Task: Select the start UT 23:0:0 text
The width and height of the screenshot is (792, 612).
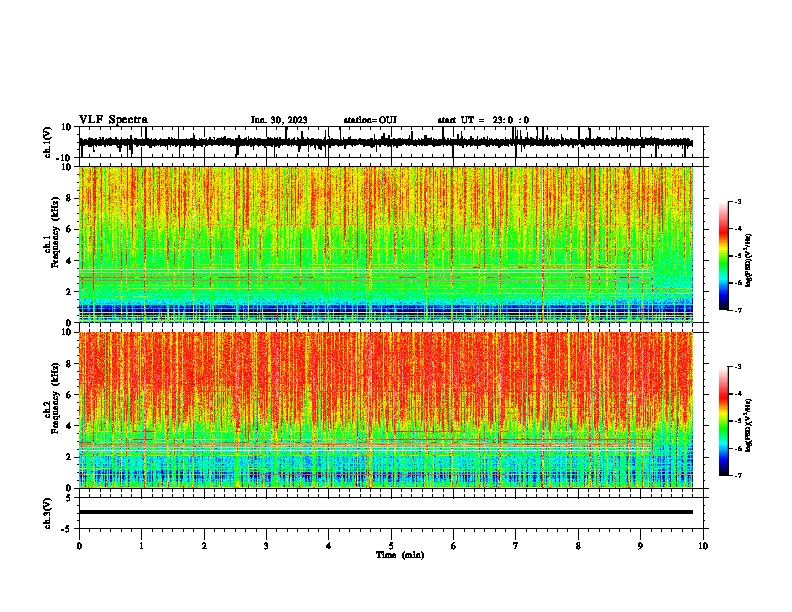Action: [x=483, y=120]
